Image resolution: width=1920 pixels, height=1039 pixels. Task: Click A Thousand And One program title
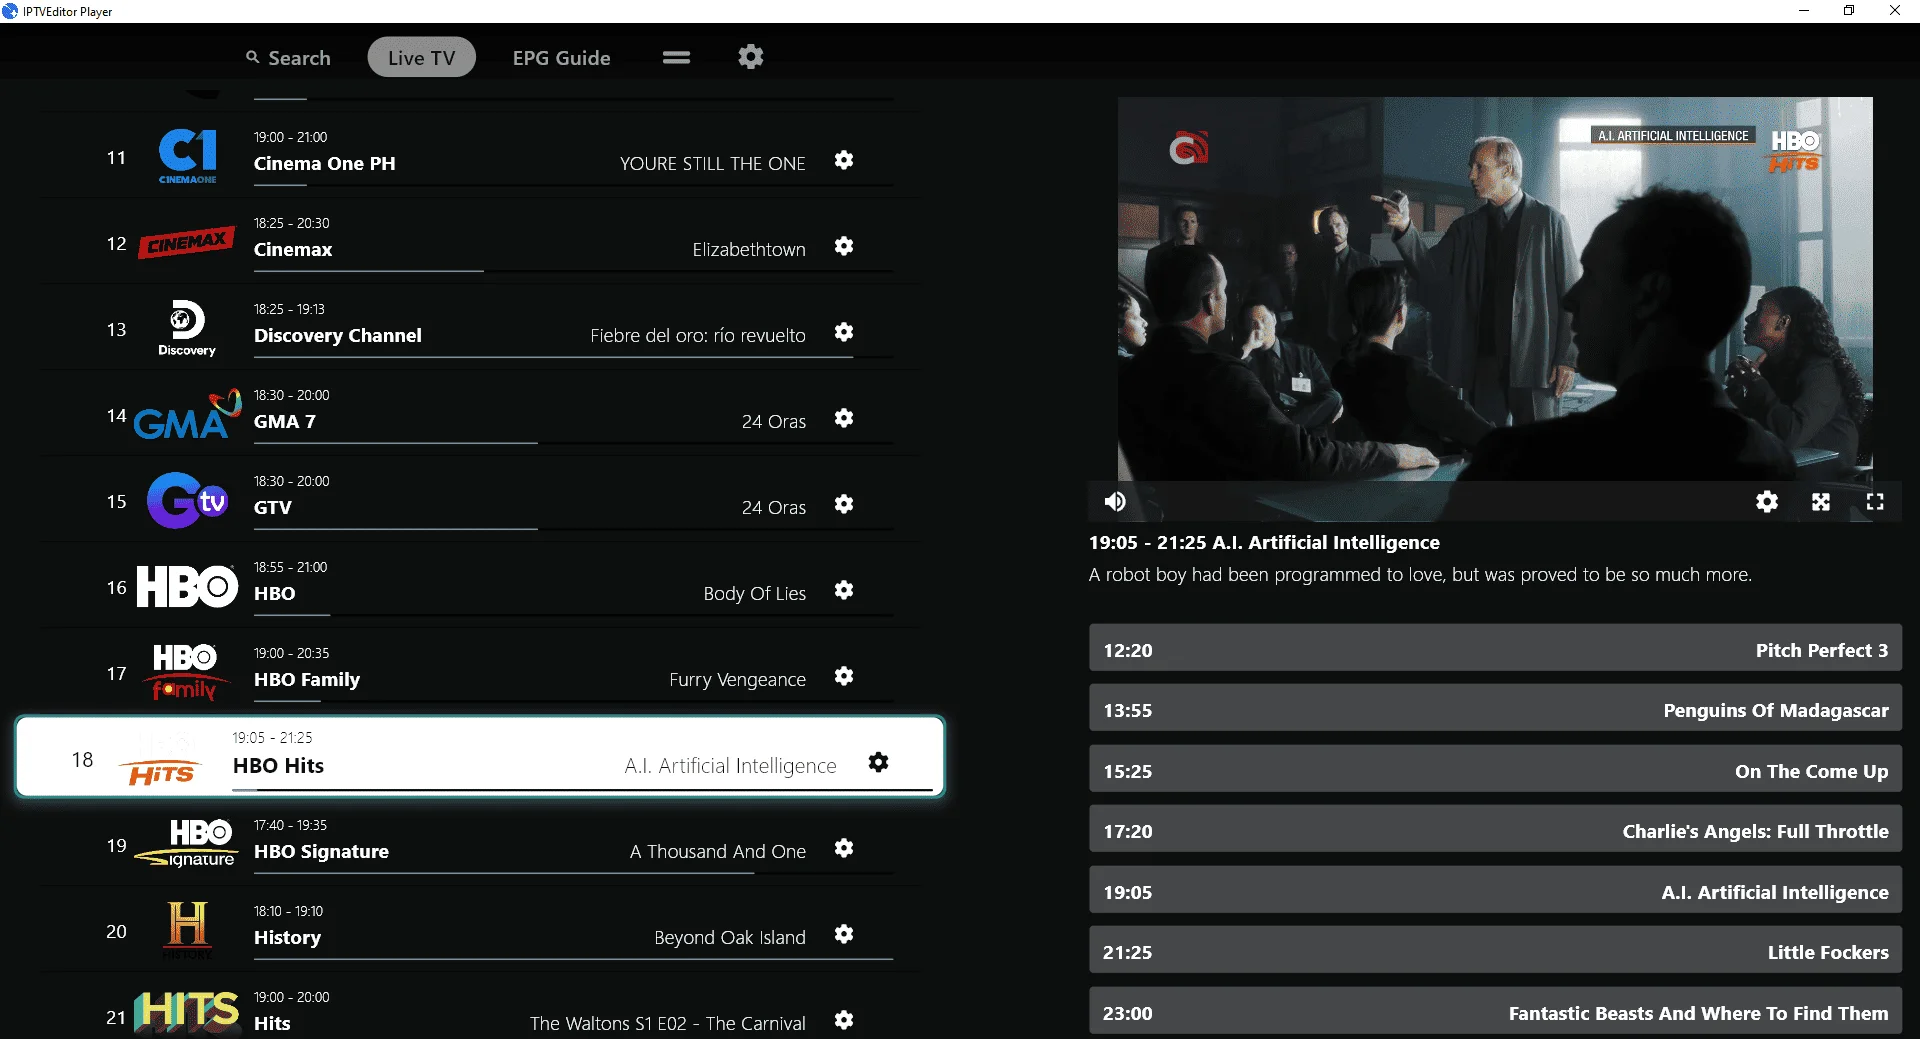click(x=717, y=851)
